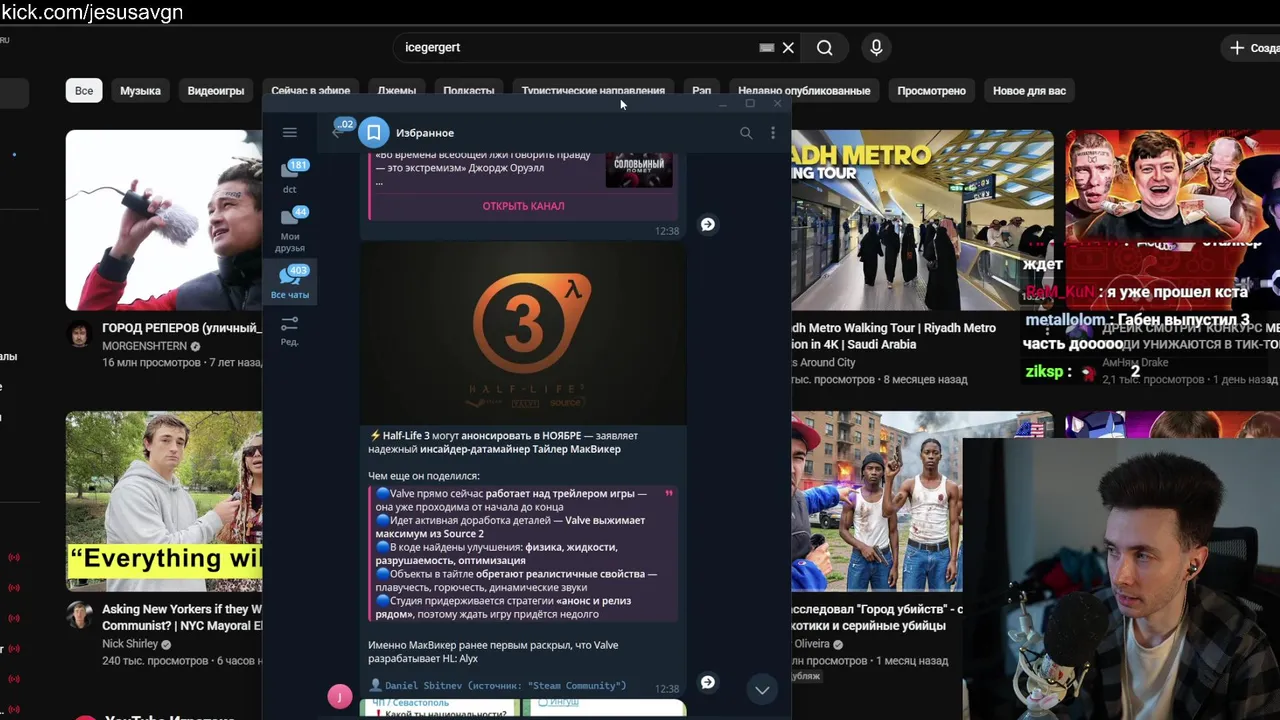Image resolution: width=1280 pixels, height=720 pixels.
Task: Open Nick Shirley channel link
Action: tap(130, 644)
